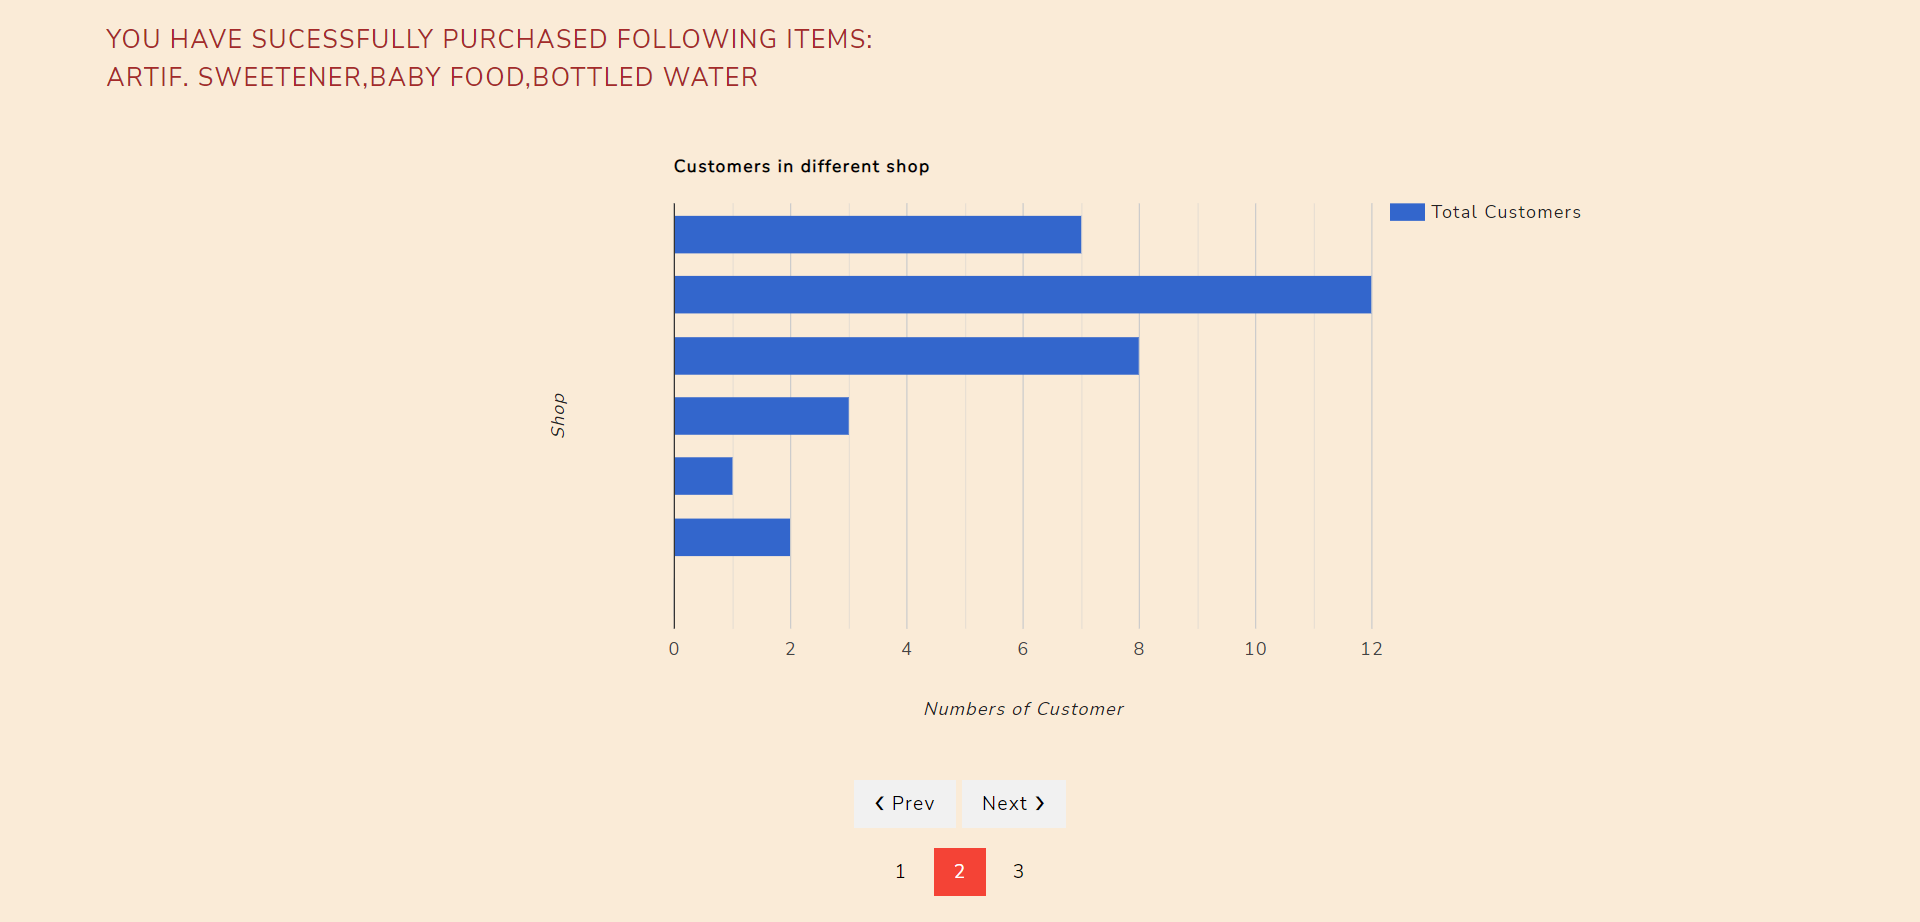Click the Prev navigation button
This screenshot has height=922, width=1920.
(904, 803)
